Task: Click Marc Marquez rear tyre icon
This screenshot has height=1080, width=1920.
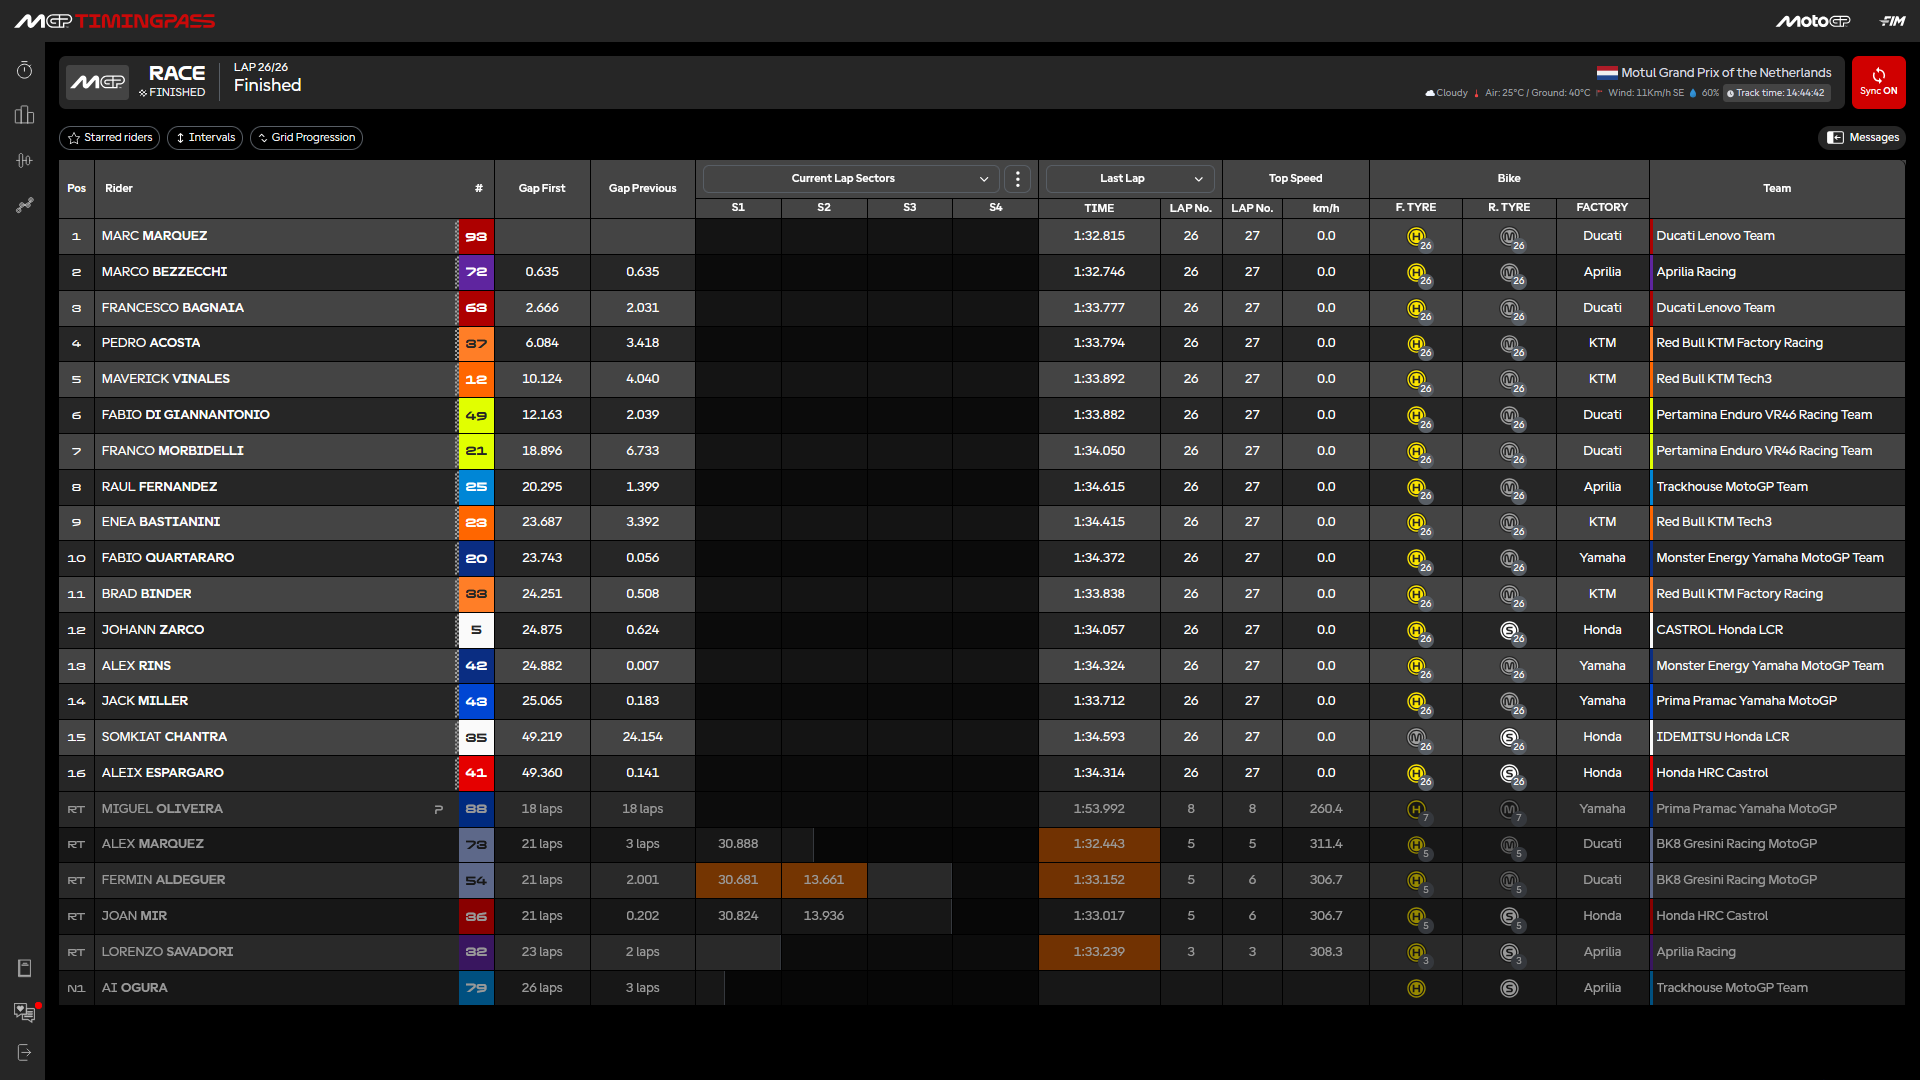Action: [x=1510, y=237]
